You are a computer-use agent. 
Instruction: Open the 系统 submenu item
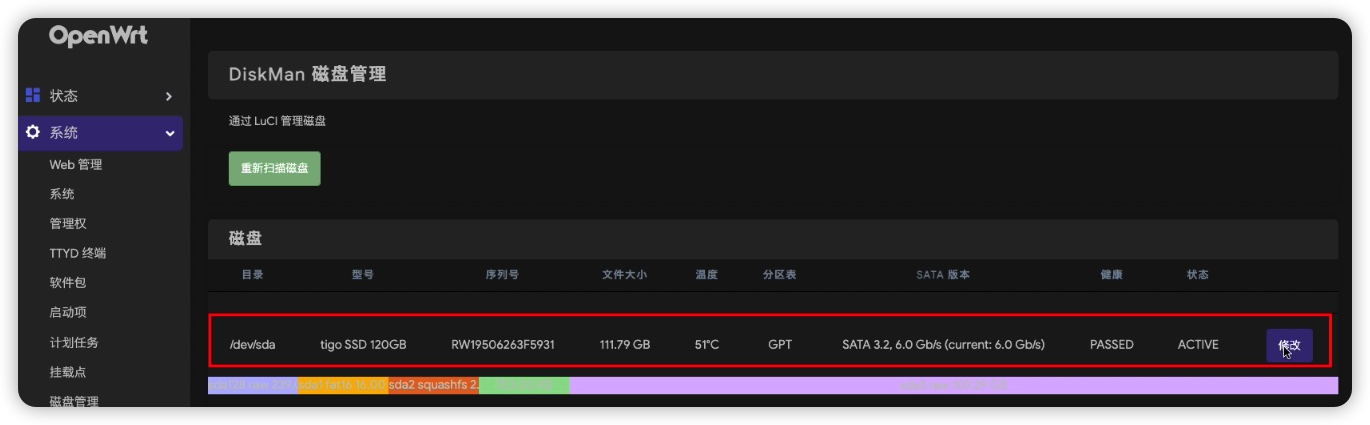click(62, 194)
